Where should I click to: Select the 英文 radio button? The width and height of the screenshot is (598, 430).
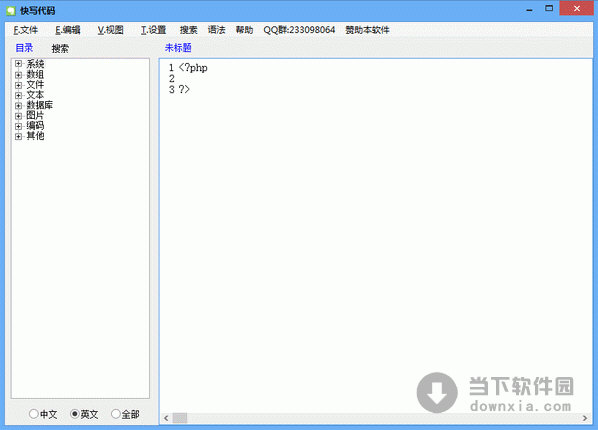click(x=84, y=414)
